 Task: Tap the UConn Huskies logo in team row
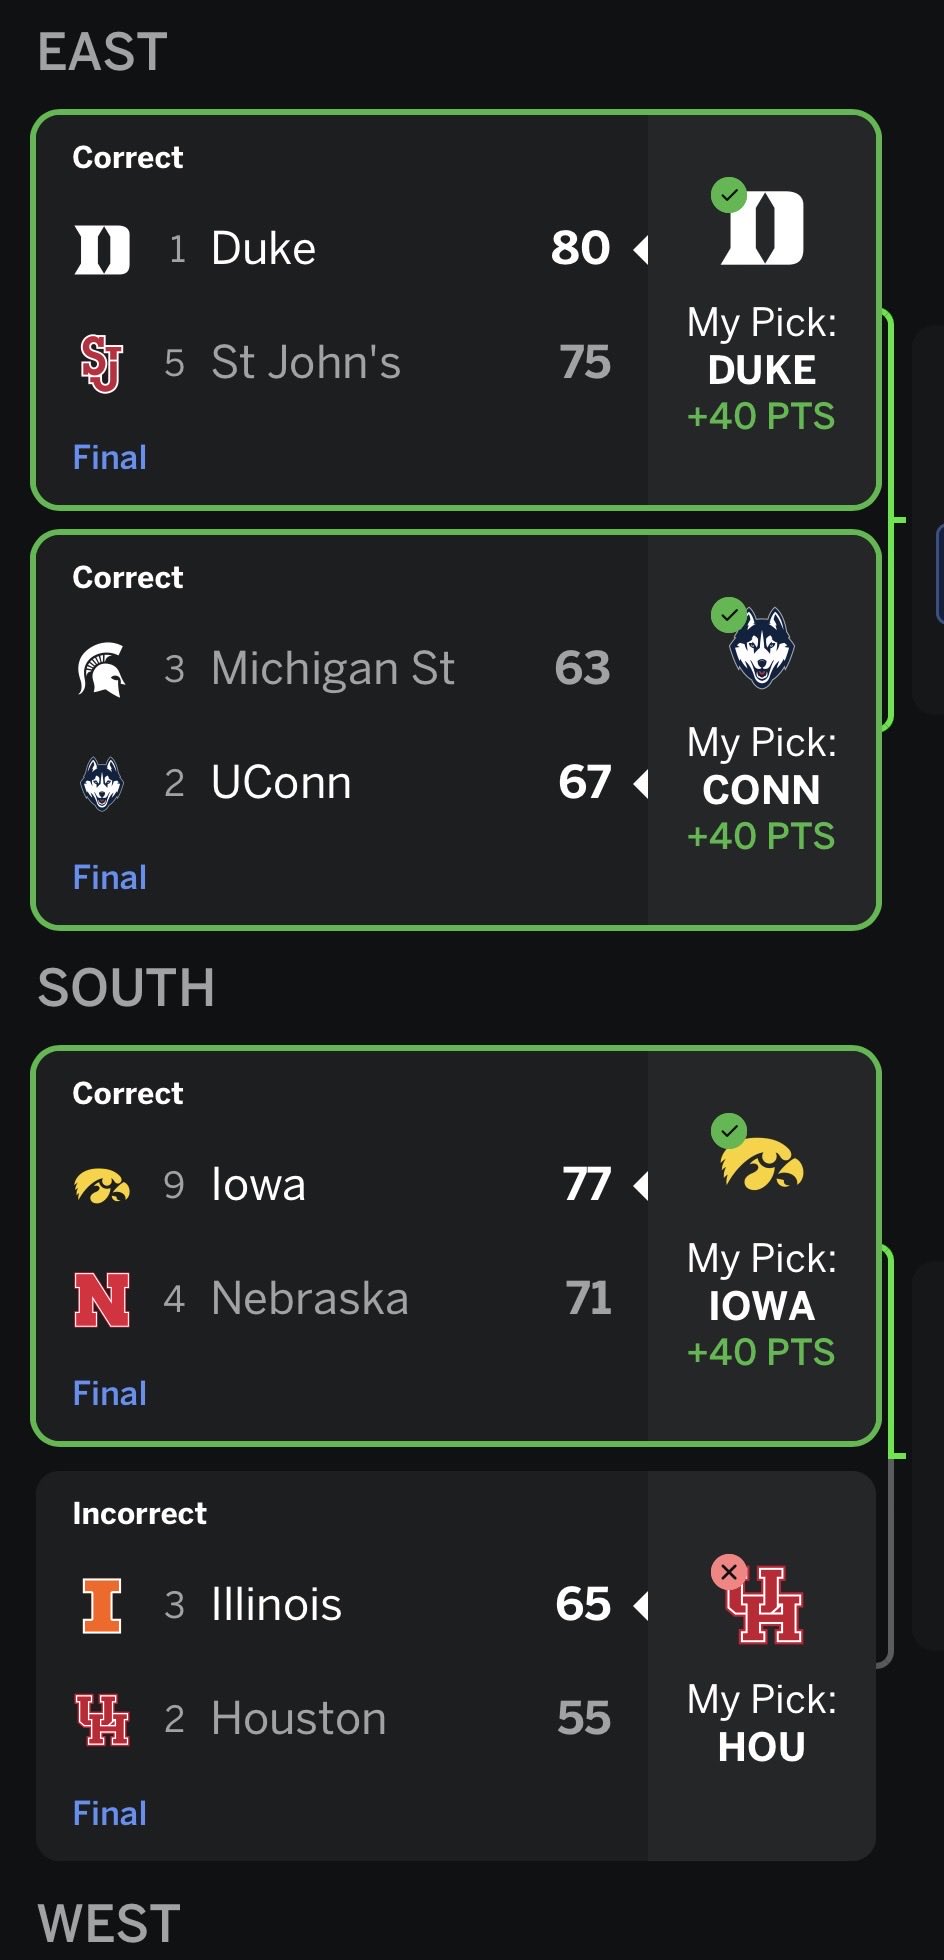102,783
